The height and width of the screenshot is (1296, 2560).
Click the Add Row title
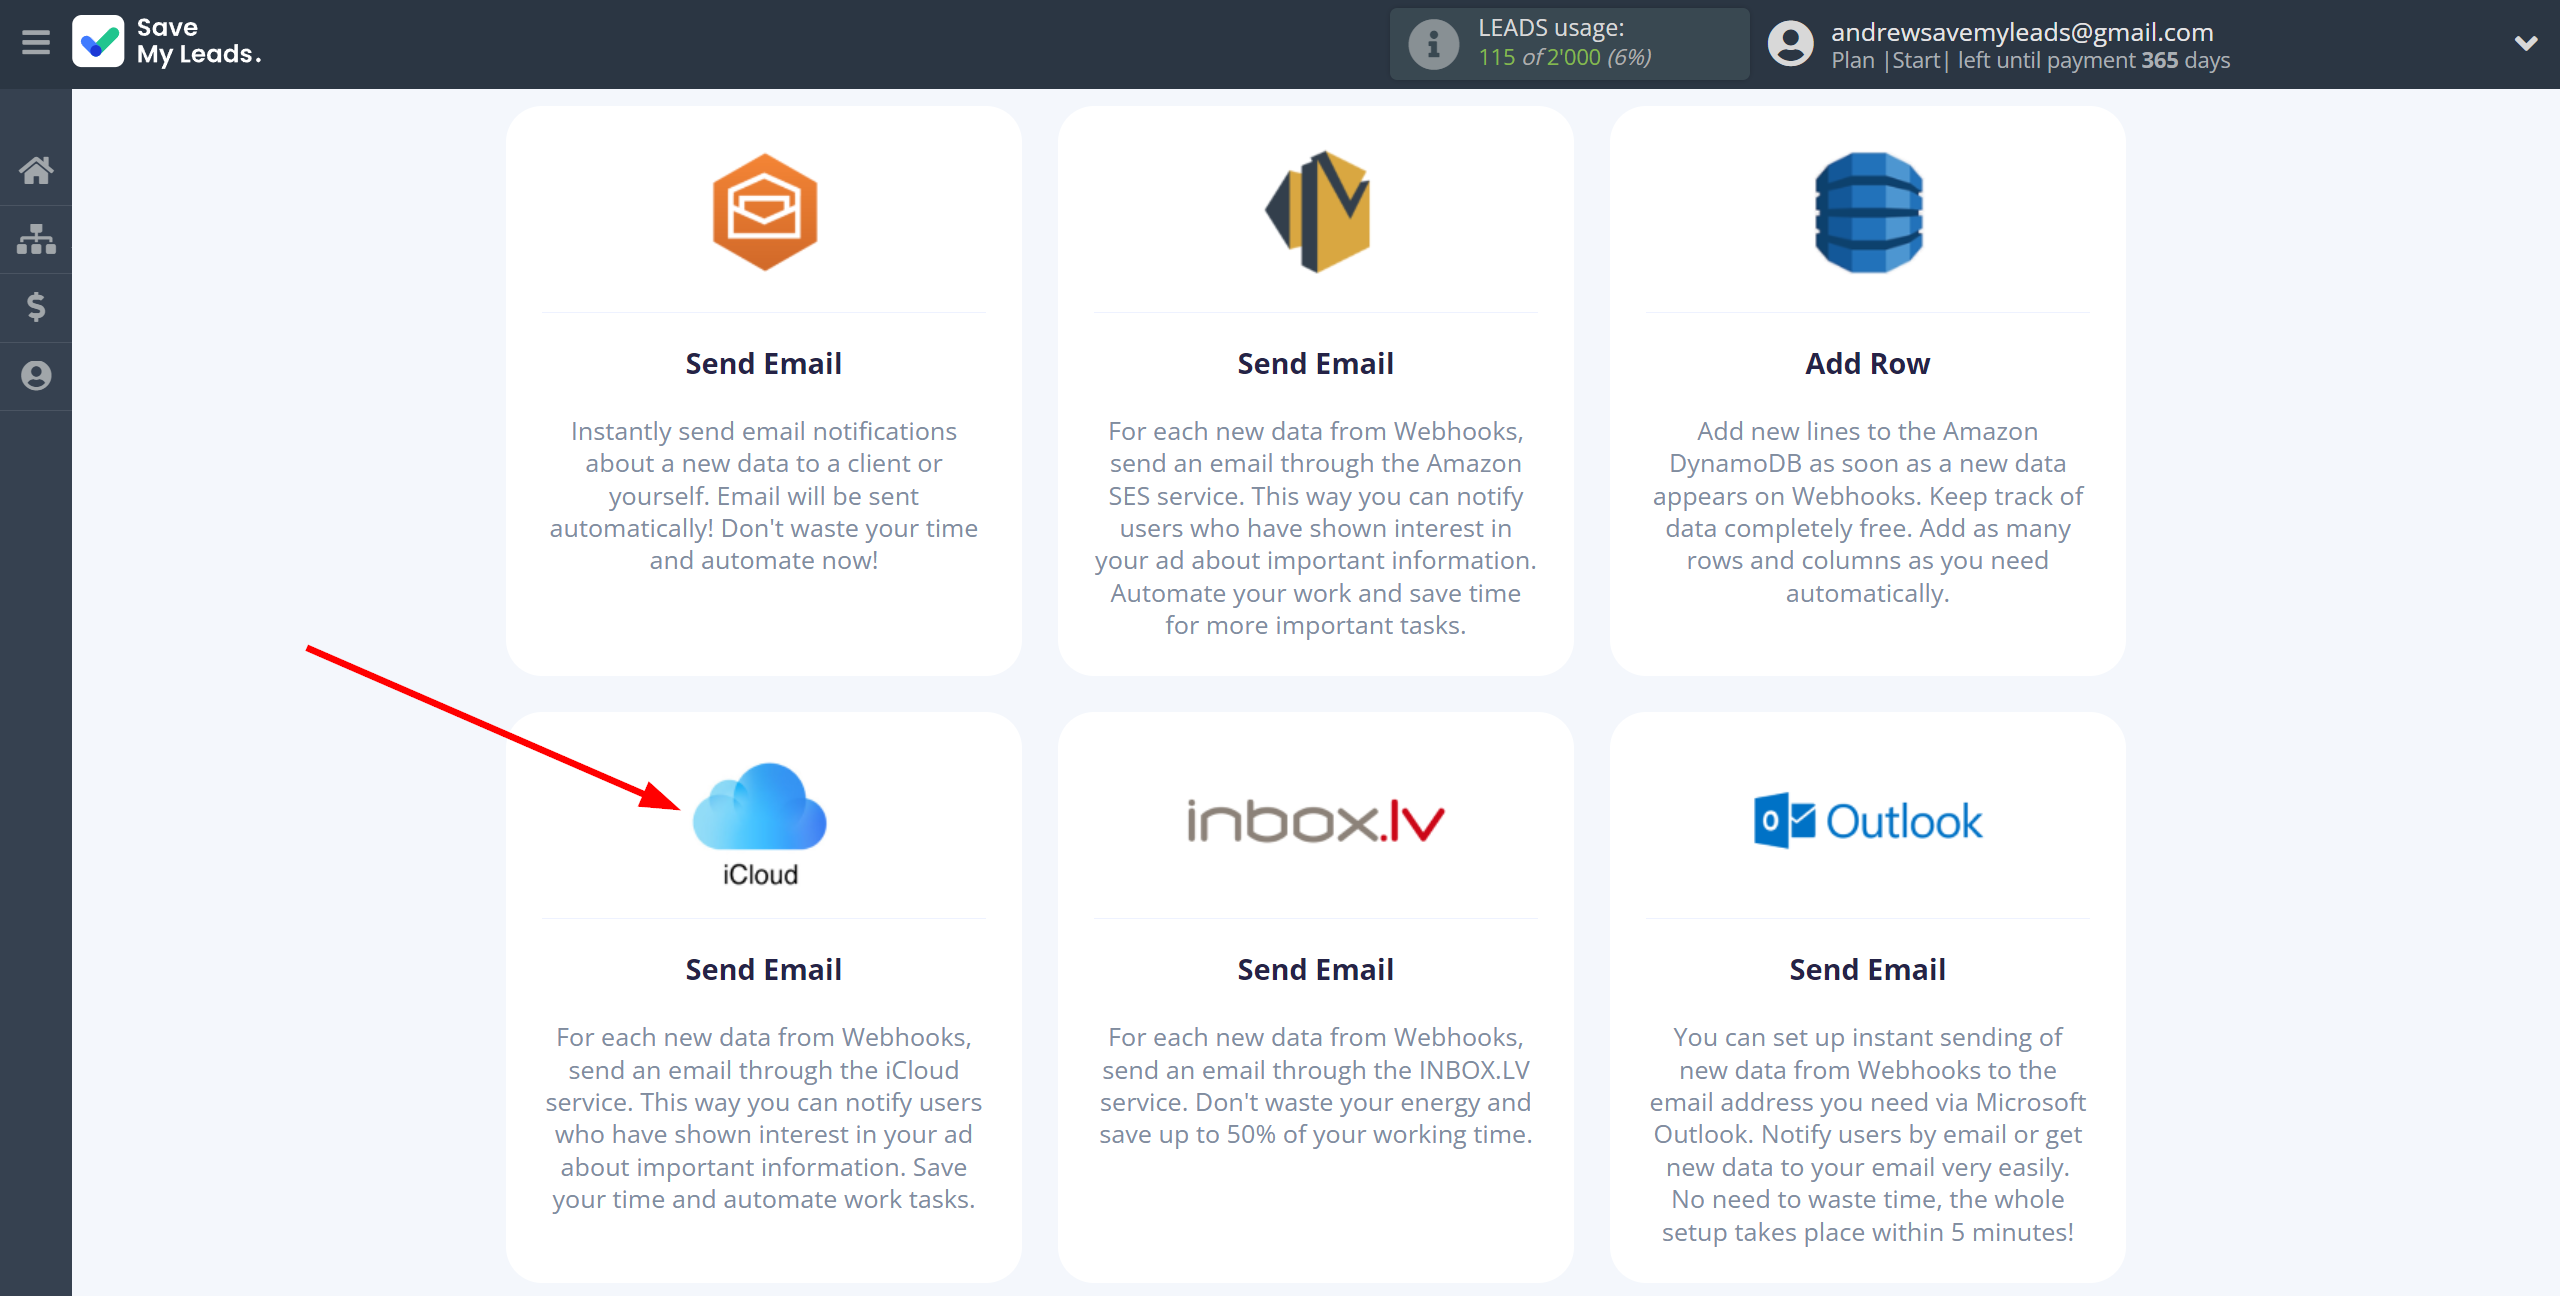tap(1868, 364)
